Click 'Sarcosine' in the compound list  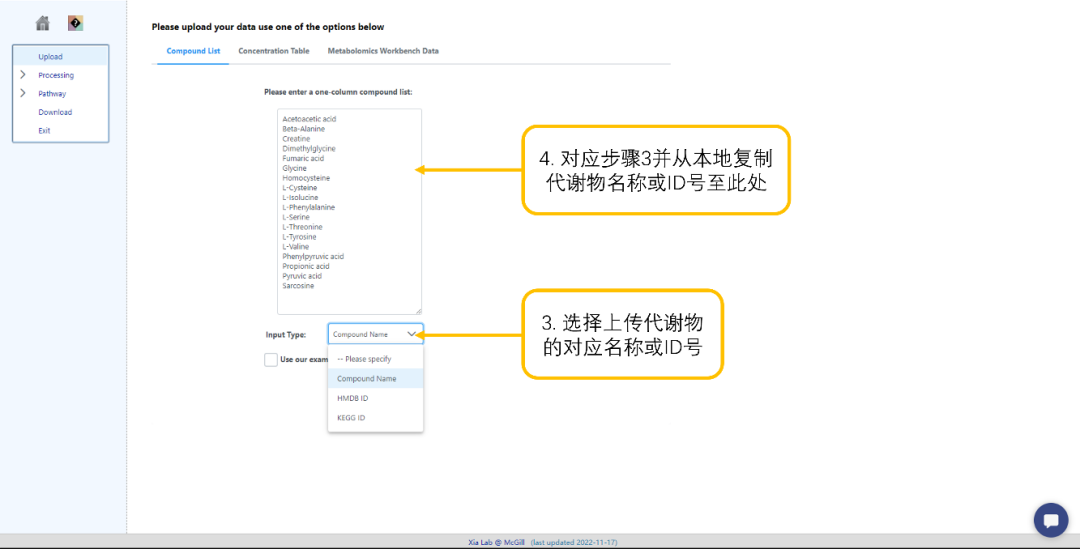click(298, 286)
